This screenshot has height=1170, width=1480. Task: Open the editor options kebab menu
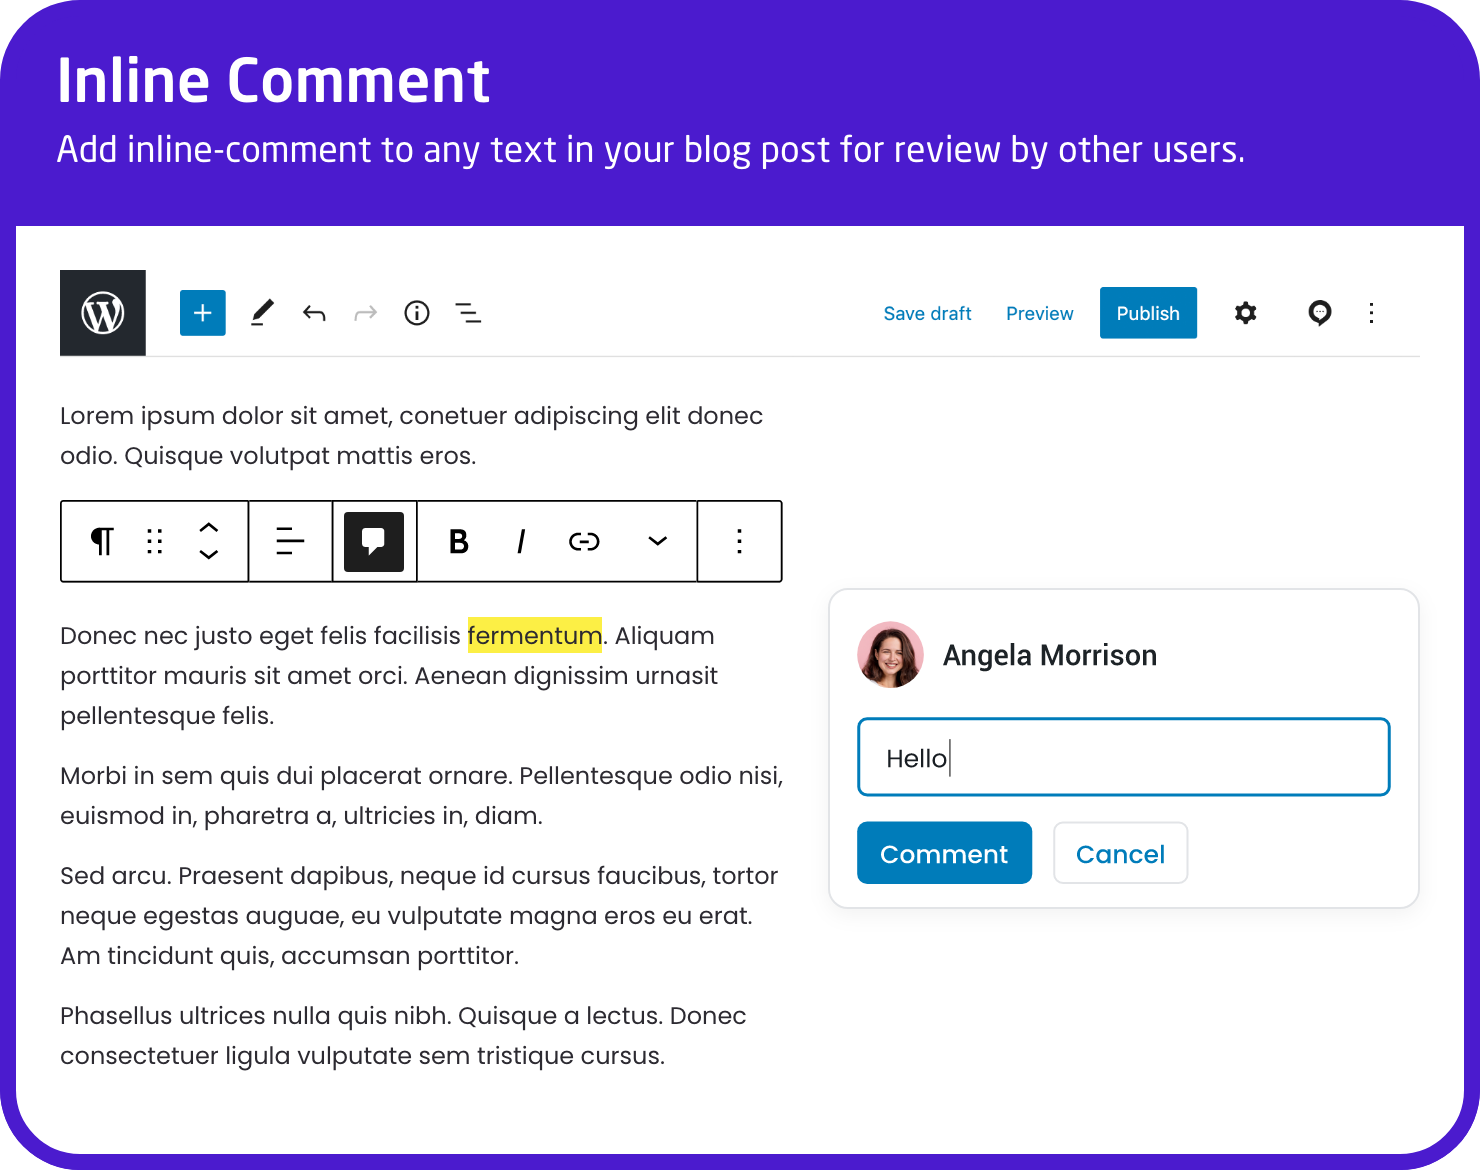click(x=1371, y=313)
